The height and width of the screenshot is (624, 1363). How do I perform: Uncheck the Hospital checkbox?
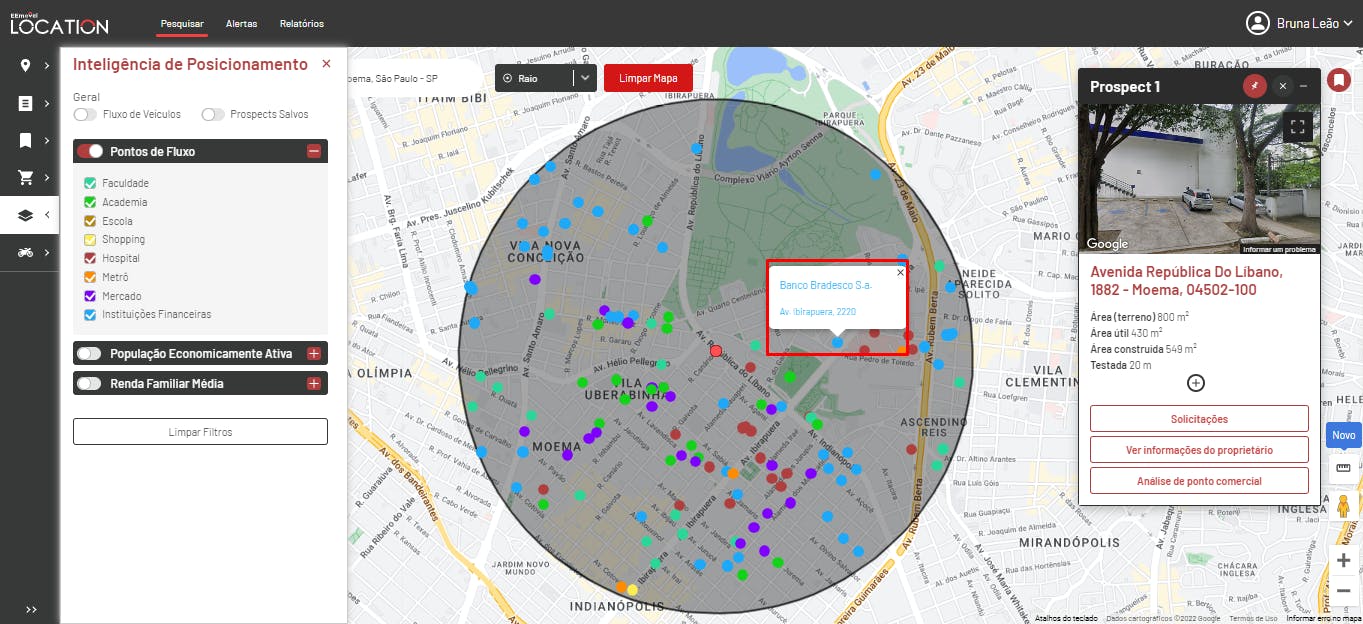(90, 258)
